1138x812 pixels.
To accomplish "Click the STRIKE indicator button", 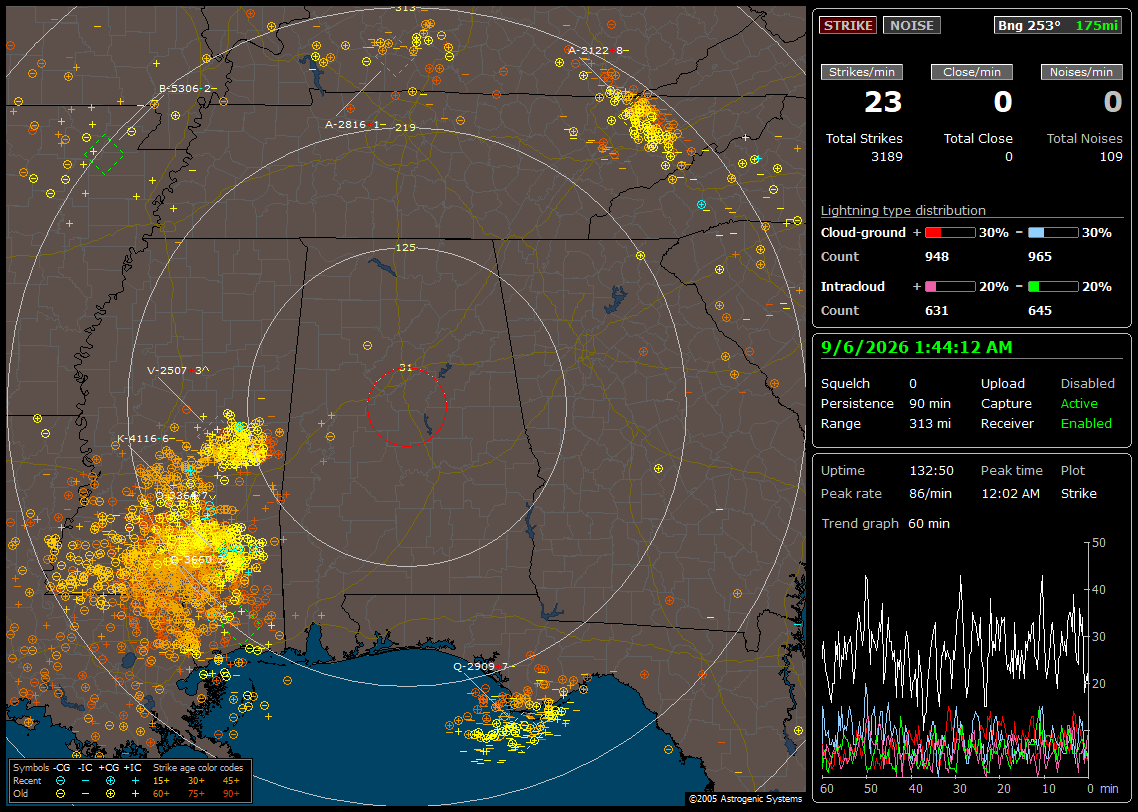I will (848, 25).
